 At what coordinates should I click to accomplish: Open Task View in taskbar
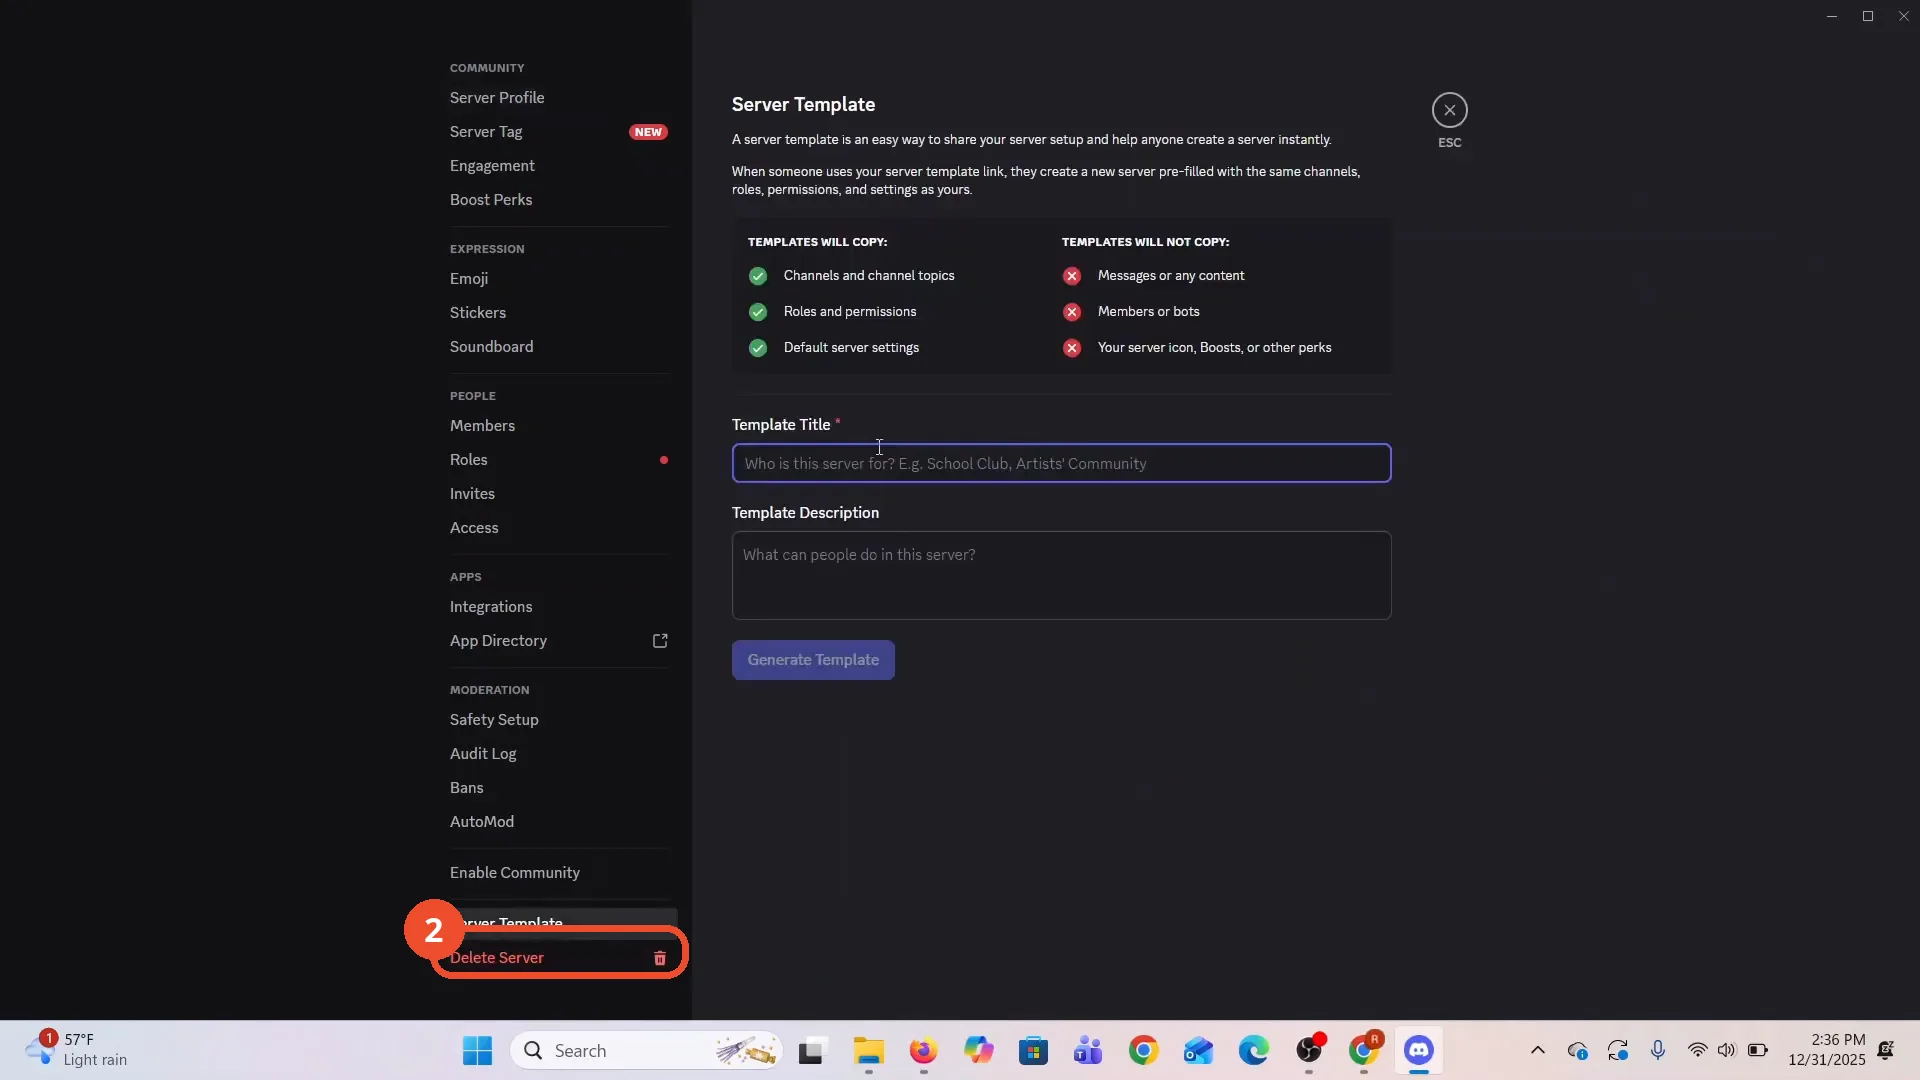point(811,1051)
